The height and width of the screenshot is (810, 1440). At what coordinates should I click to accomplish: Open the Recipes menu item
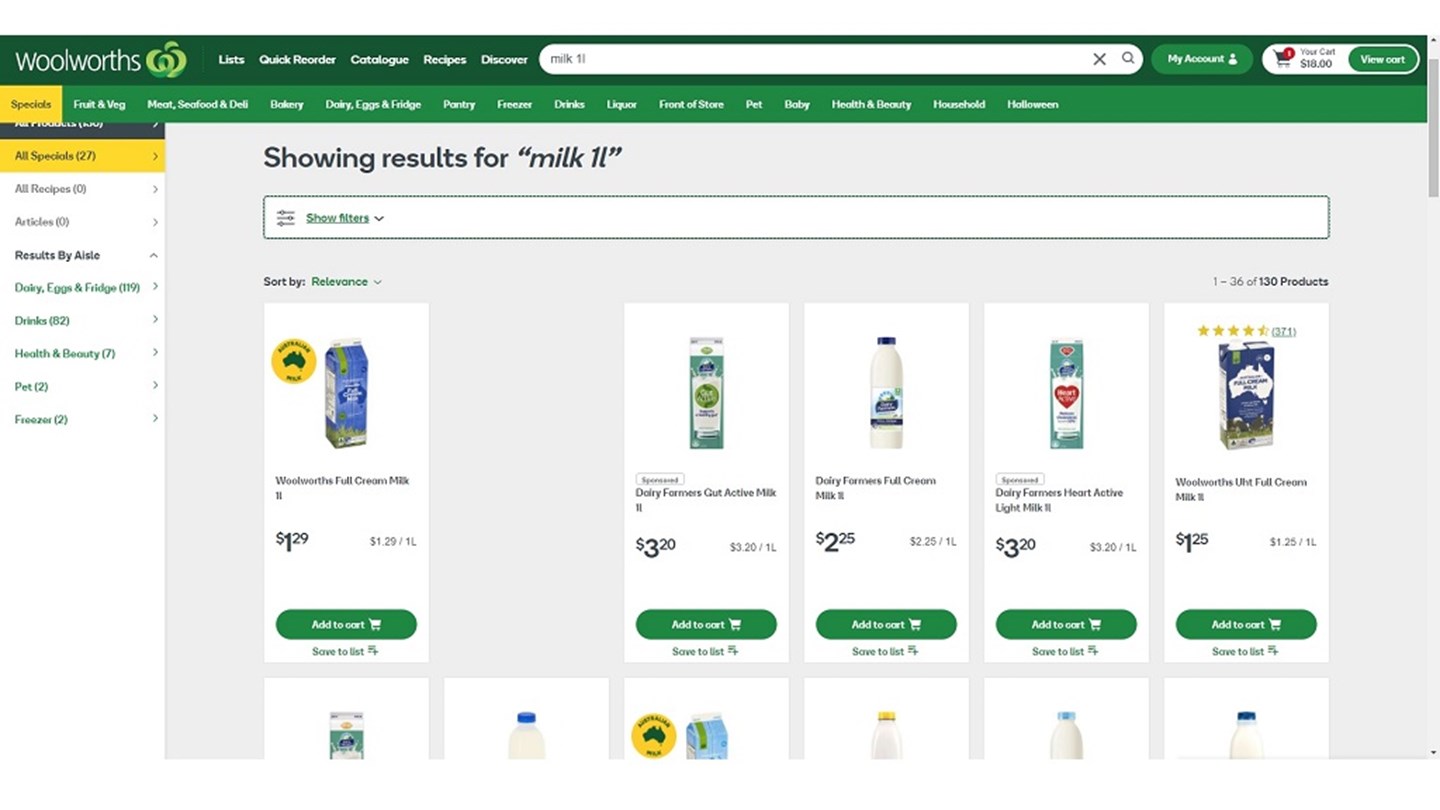click(x=444, y=59)
